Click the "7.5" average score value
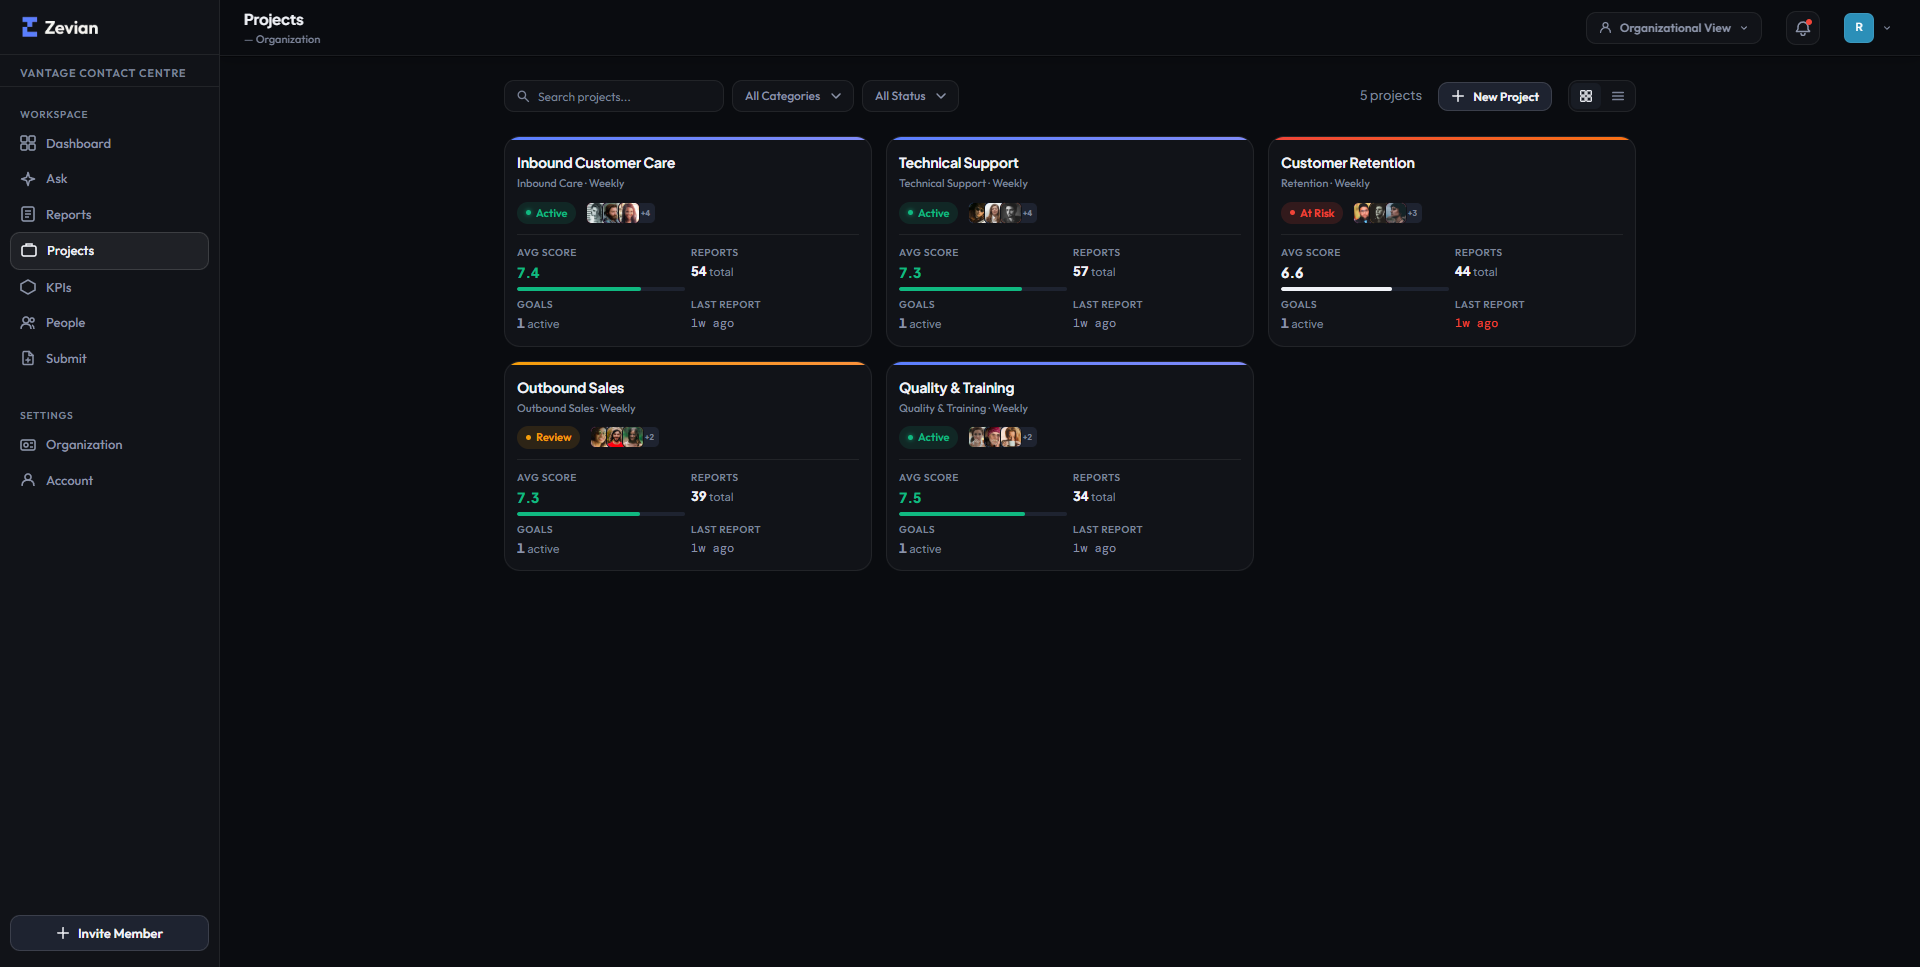 [x=910, y=498]
